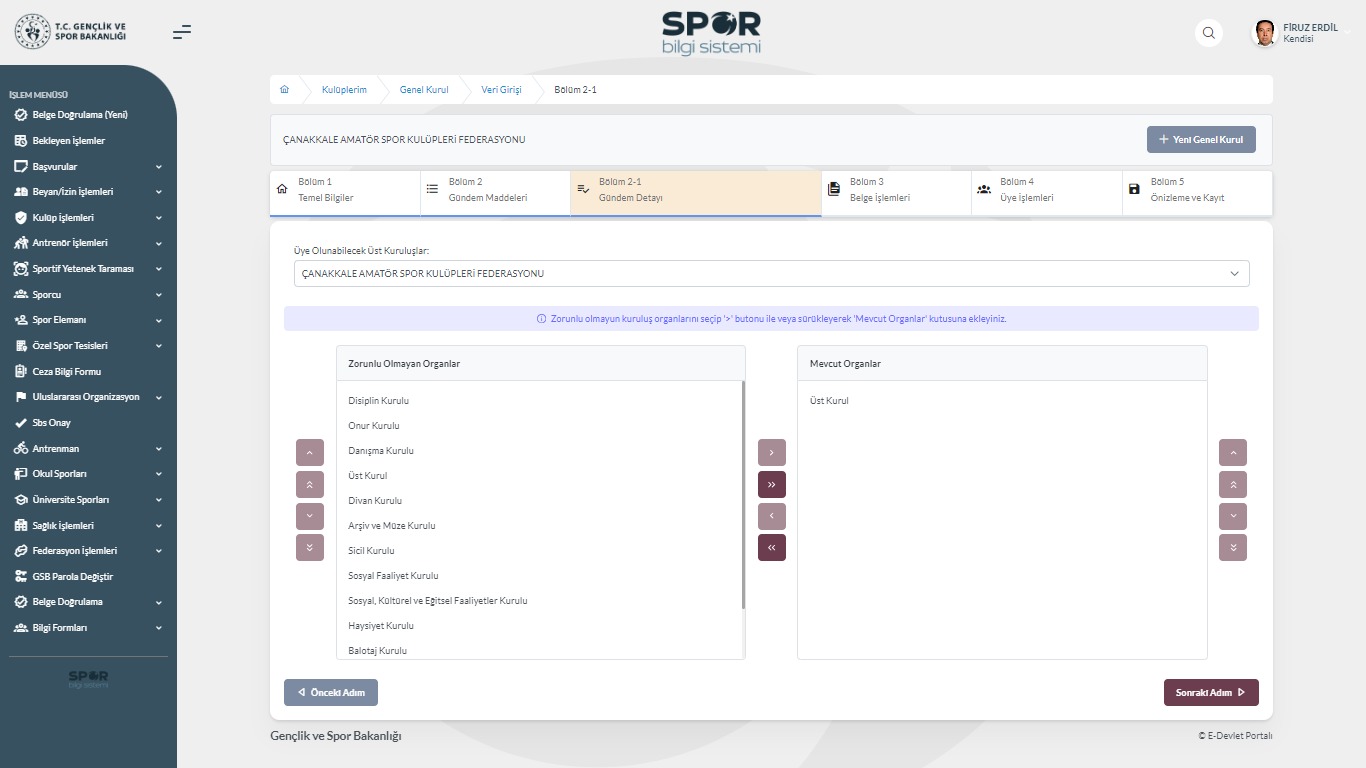
Task: Expand Sağlık İşlemleri sidebar menu
Action: click(88, 526)
